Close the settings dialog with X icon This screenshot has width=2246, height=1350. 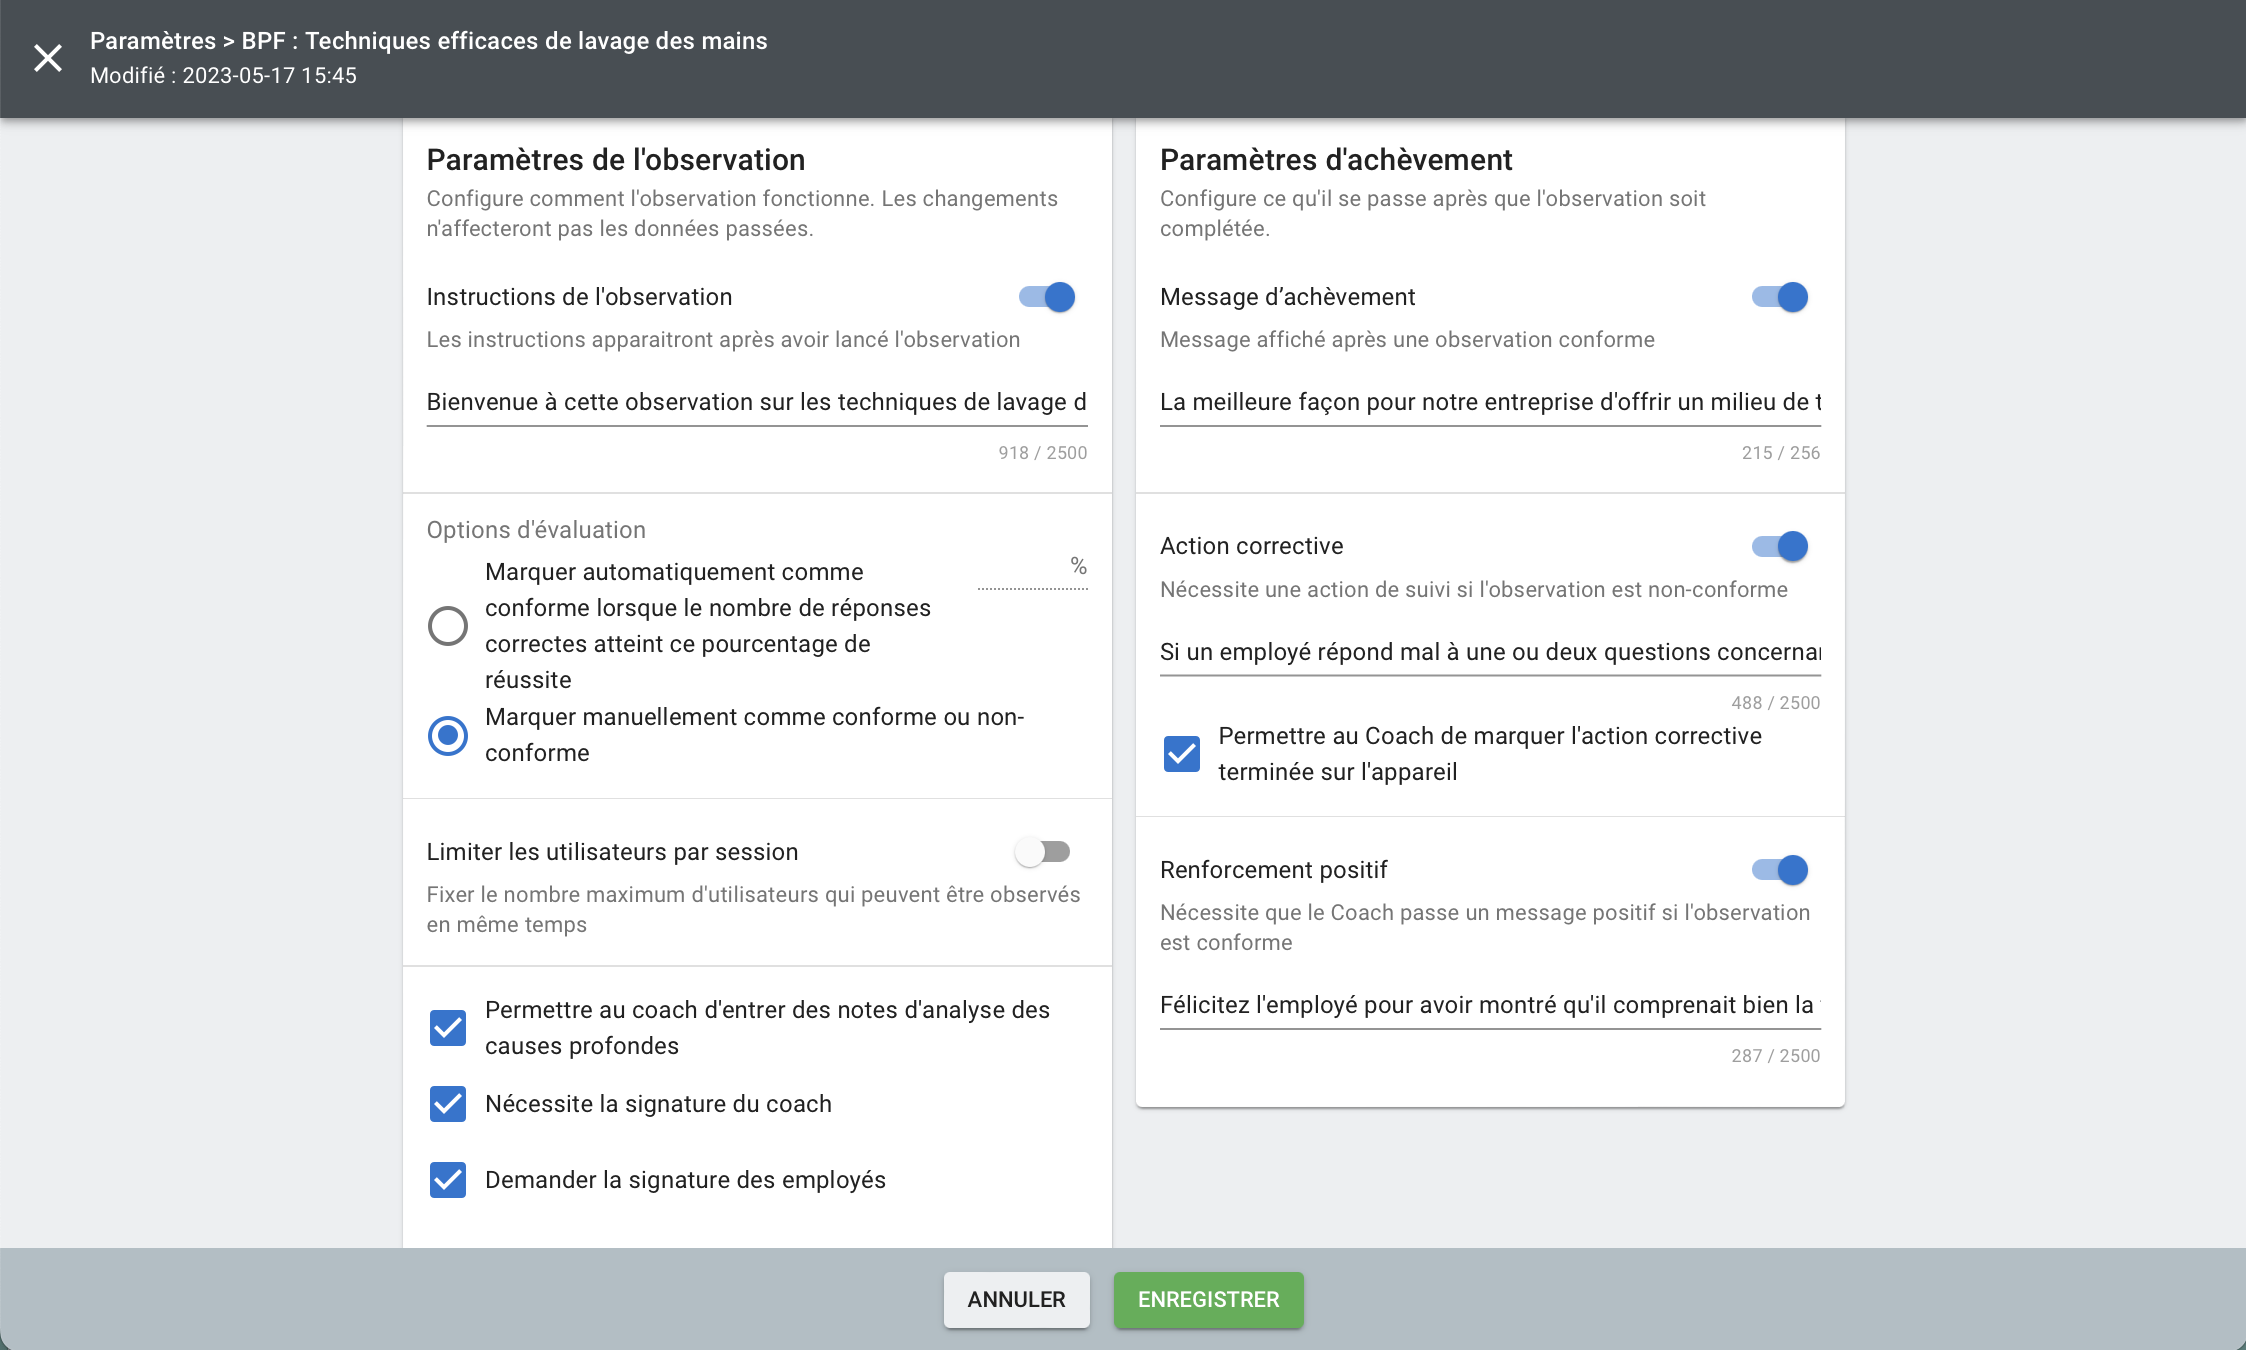48,58
